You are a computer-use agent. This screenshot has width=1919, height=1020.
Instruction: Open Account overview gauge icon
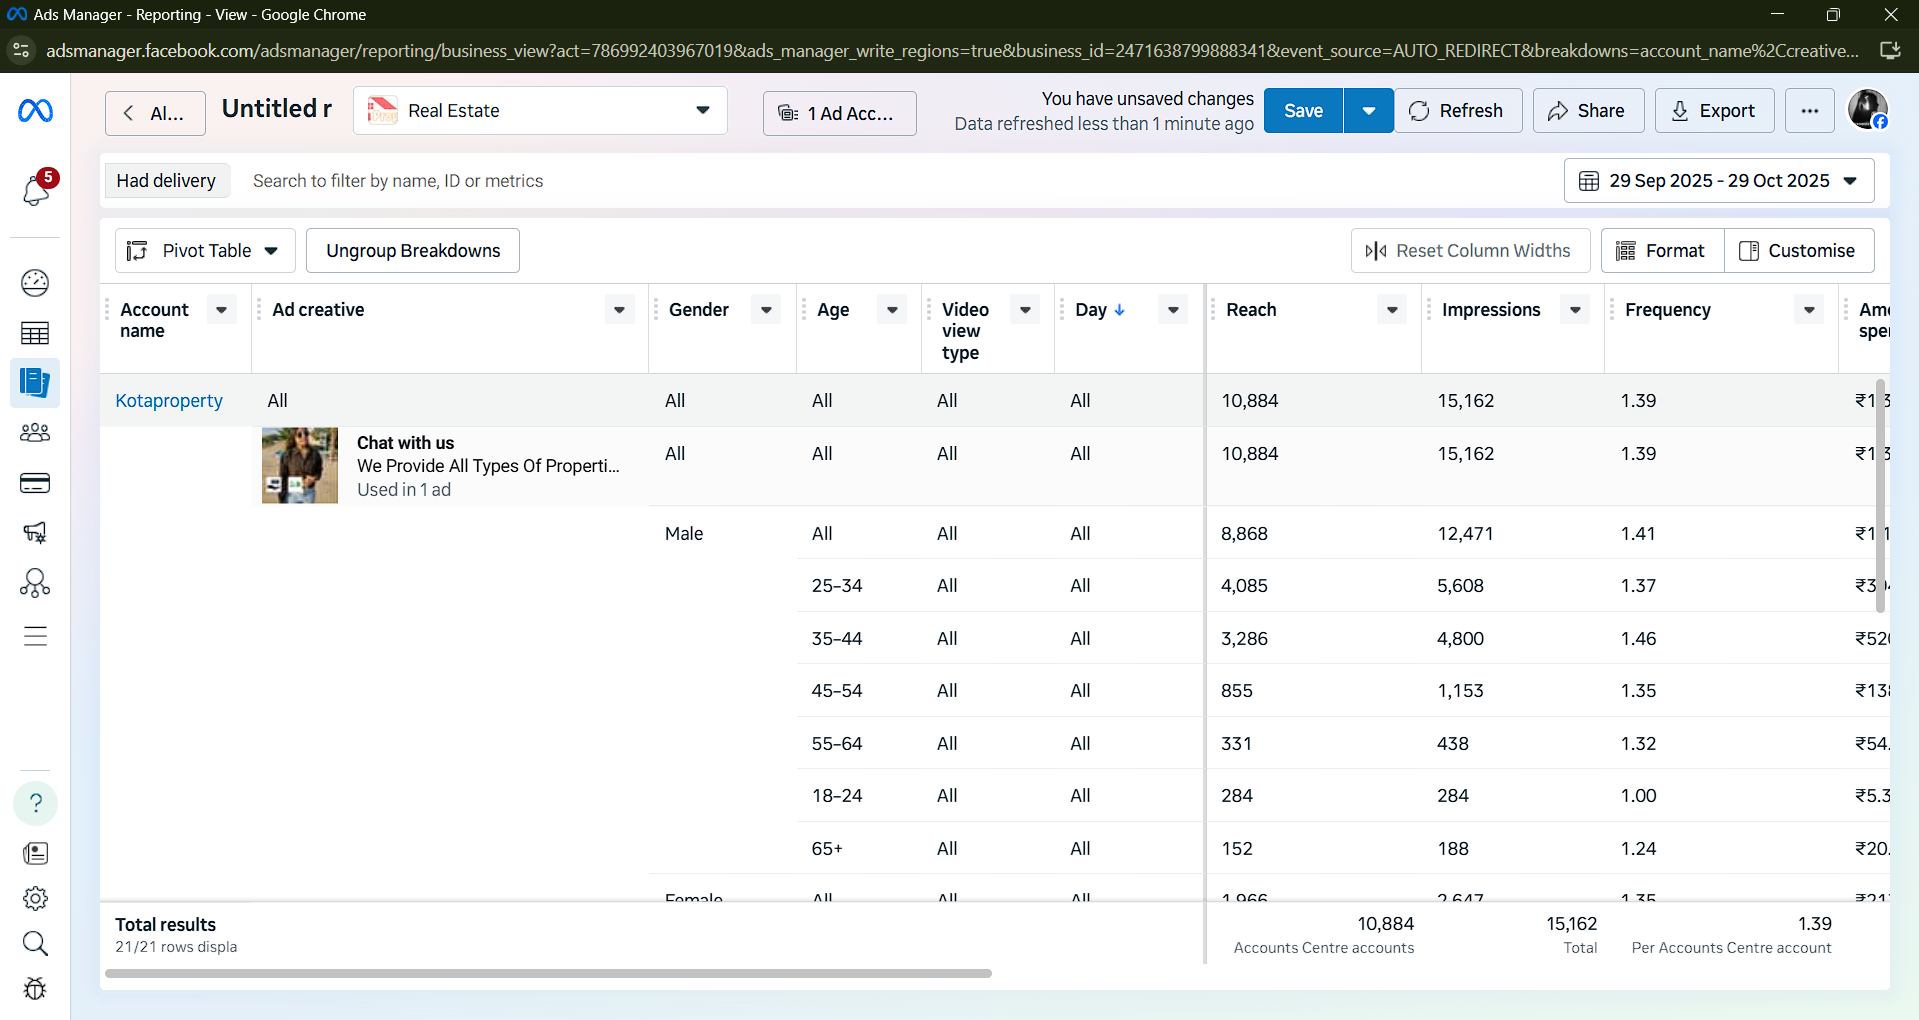pyautogui.click(x=35, y=283)
